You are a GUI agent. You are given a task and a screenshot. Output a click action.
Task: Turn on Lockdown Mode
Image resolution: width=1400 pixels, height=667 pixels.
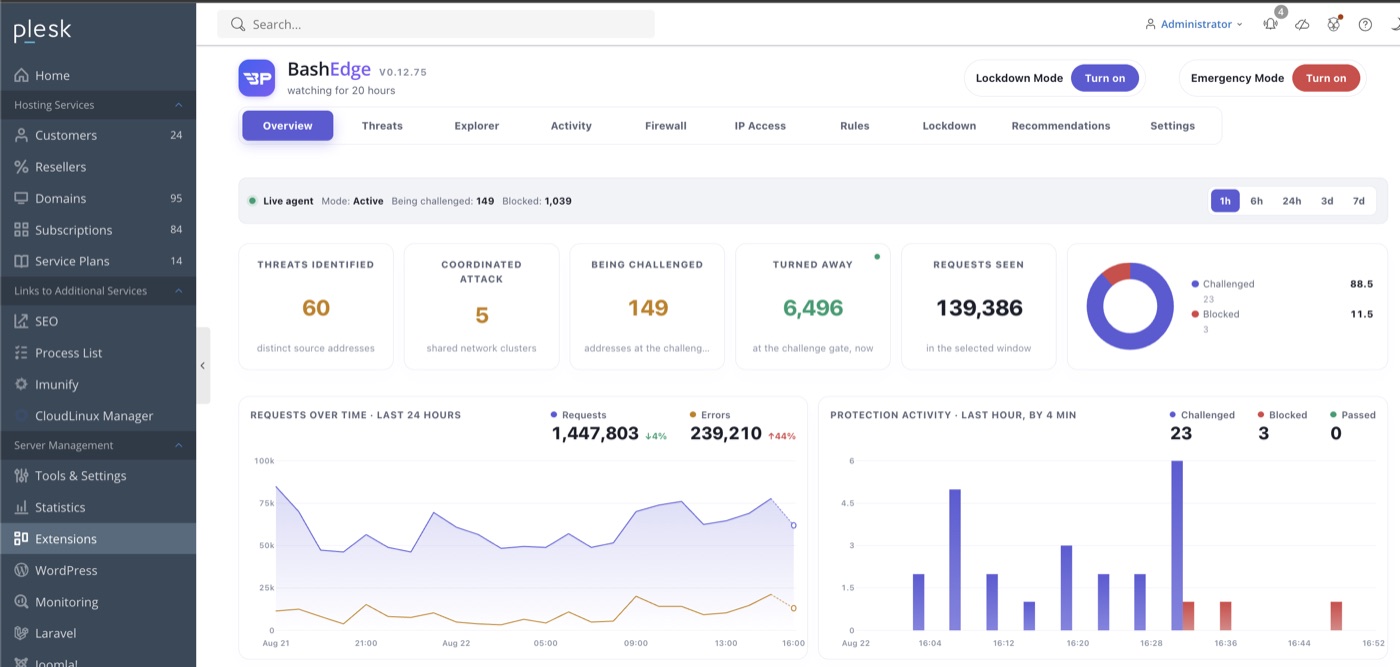tap(1105, 78)
